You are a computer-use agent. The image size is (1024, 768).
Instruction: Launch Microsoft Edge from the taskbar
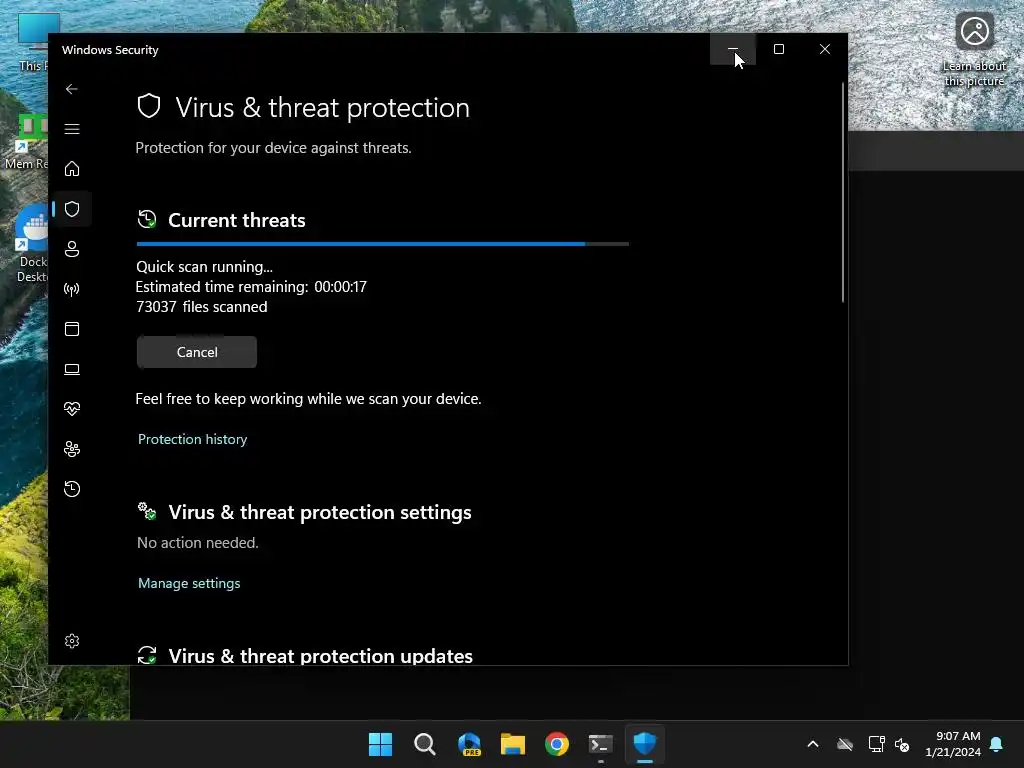(469, 744)
